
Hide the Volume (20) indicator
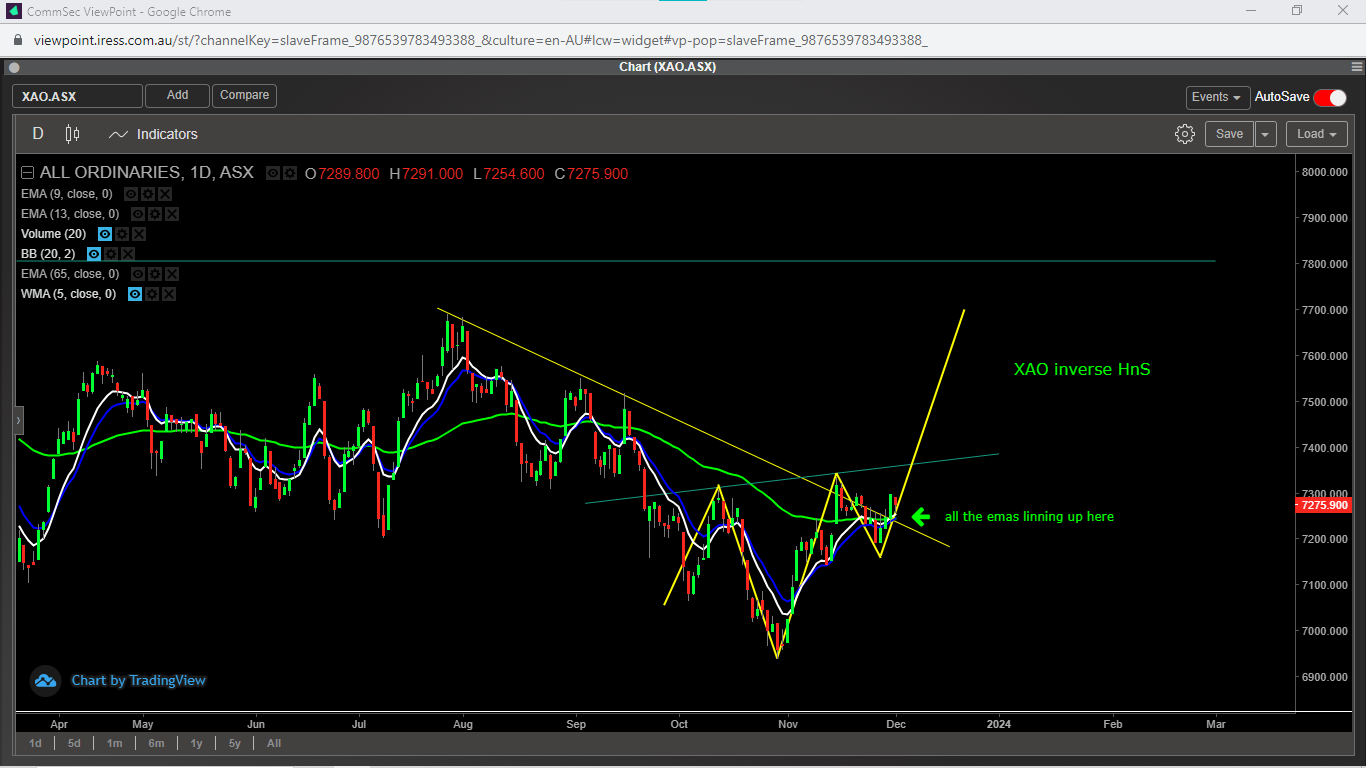click(105, 234)
